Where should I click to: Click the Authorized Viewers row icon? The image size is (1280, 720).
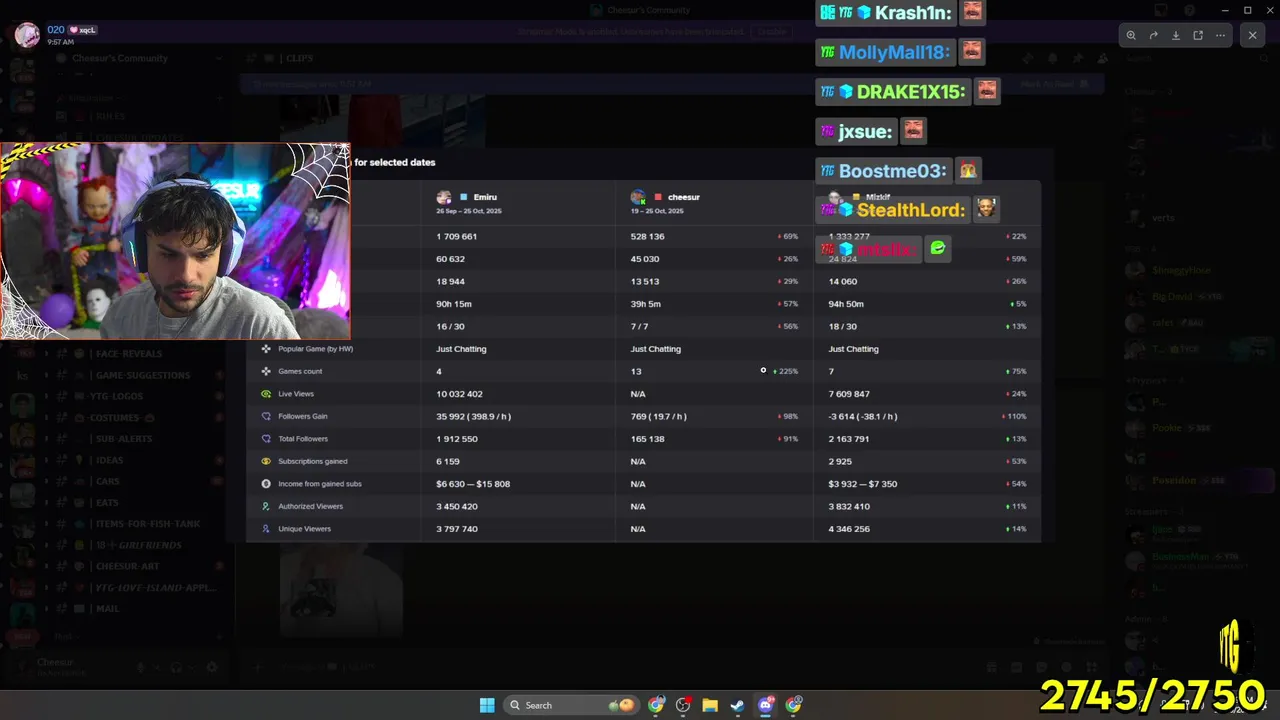pos(266,506)
